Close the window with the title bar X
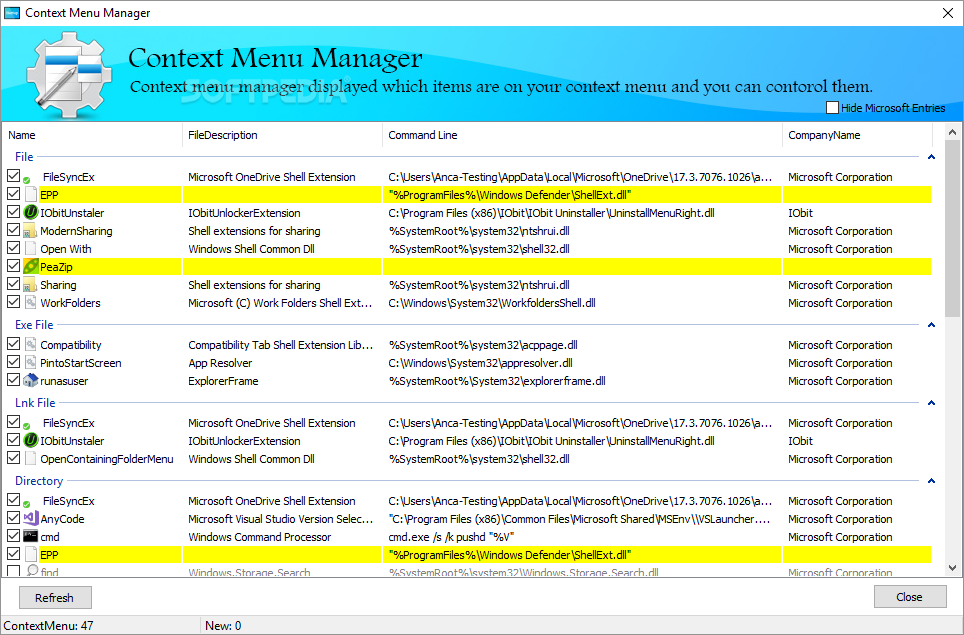 [x=948, y=13]
